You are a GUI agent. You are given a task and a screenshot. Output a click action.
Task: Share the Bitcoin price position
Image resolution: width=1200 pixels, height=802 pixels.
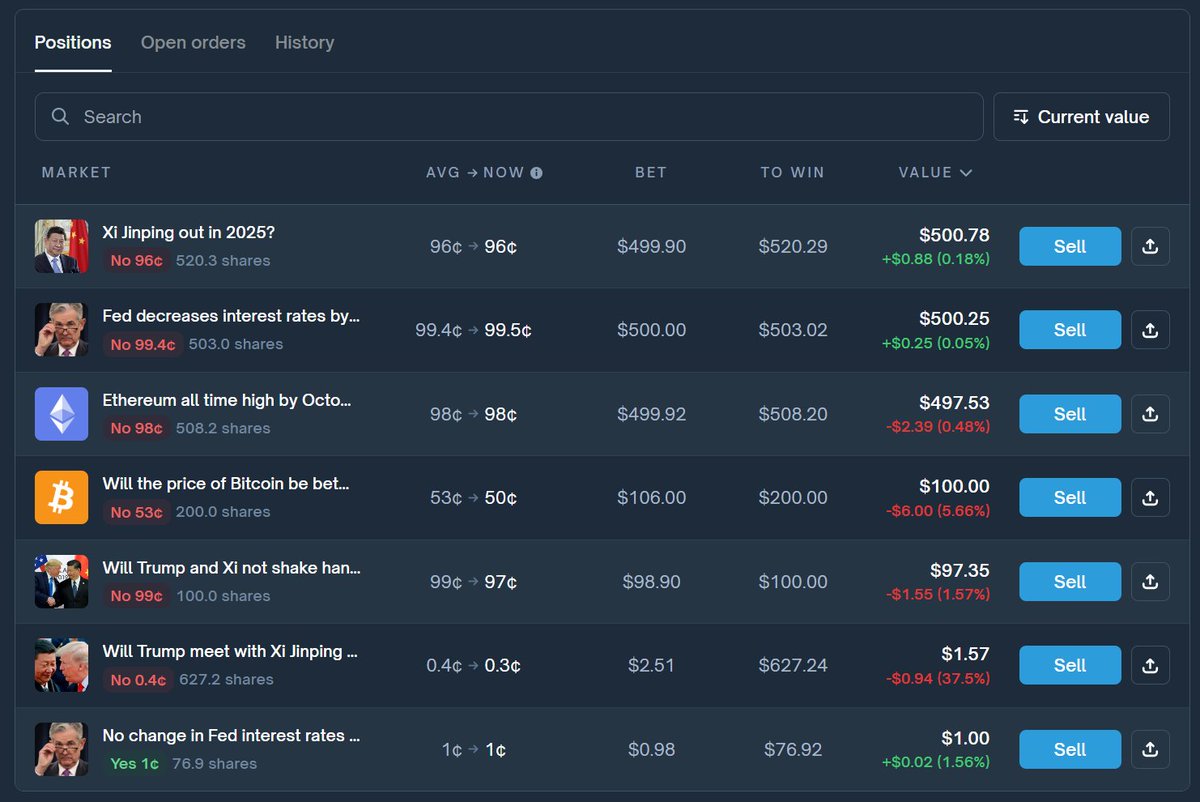click(x=1150, y=498)
